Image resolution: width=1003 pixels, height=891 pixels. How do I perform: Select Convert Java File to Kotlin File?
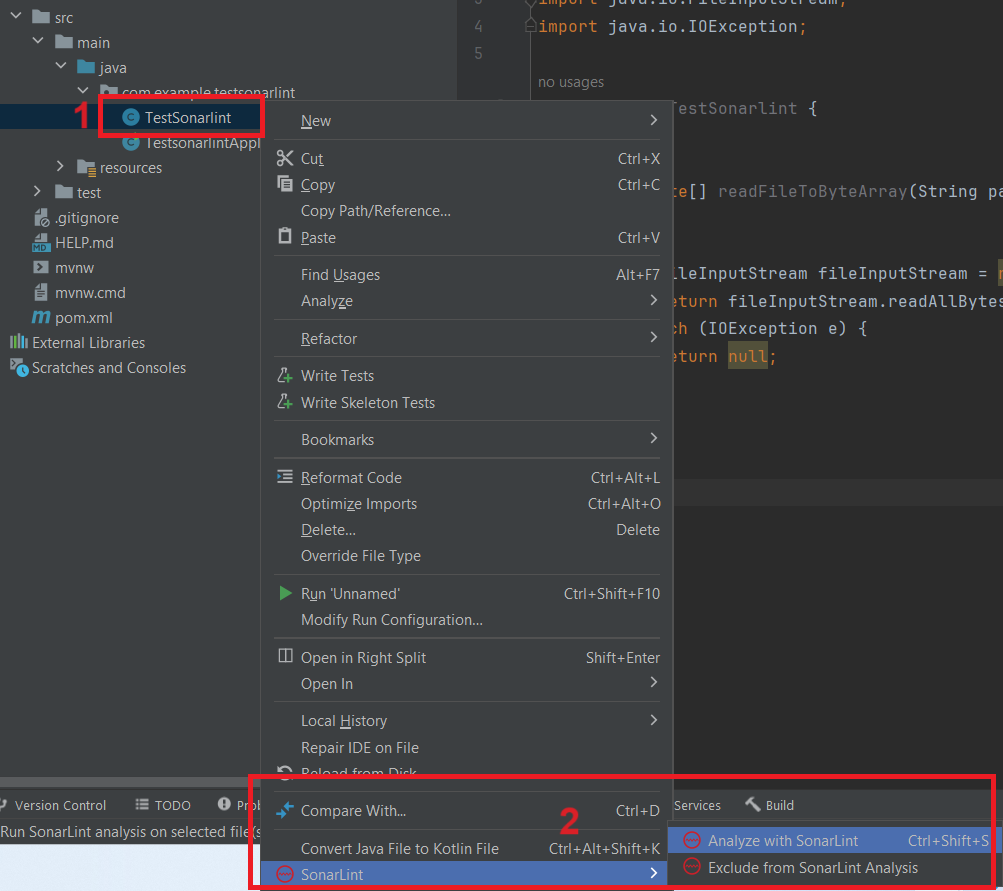pyautogui.click(x=467, y=849)
